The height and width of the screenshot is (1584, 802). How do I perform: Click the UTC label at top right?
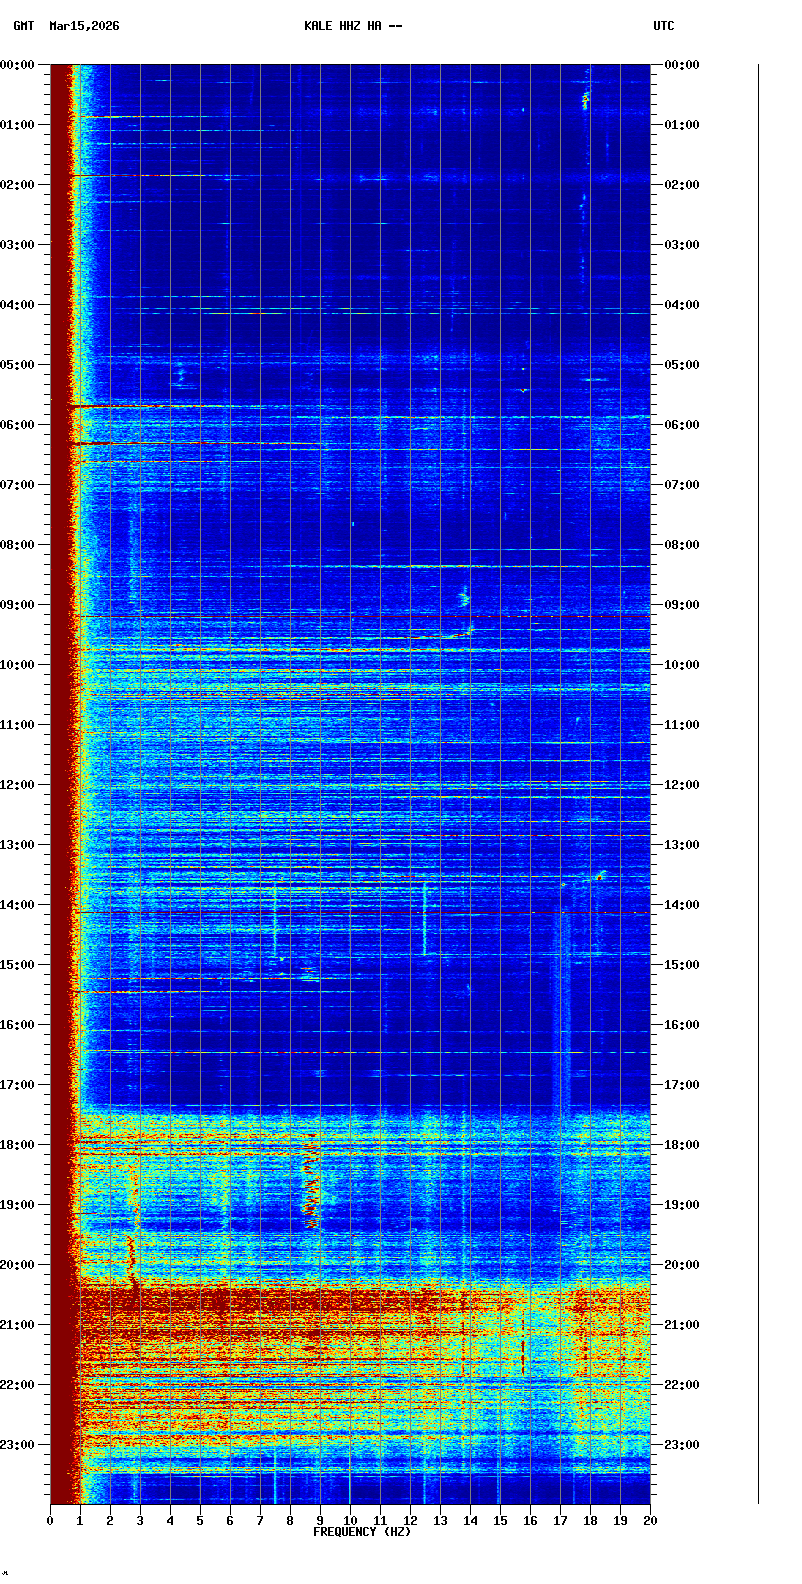pyautogui.click(x=664, y=26)
